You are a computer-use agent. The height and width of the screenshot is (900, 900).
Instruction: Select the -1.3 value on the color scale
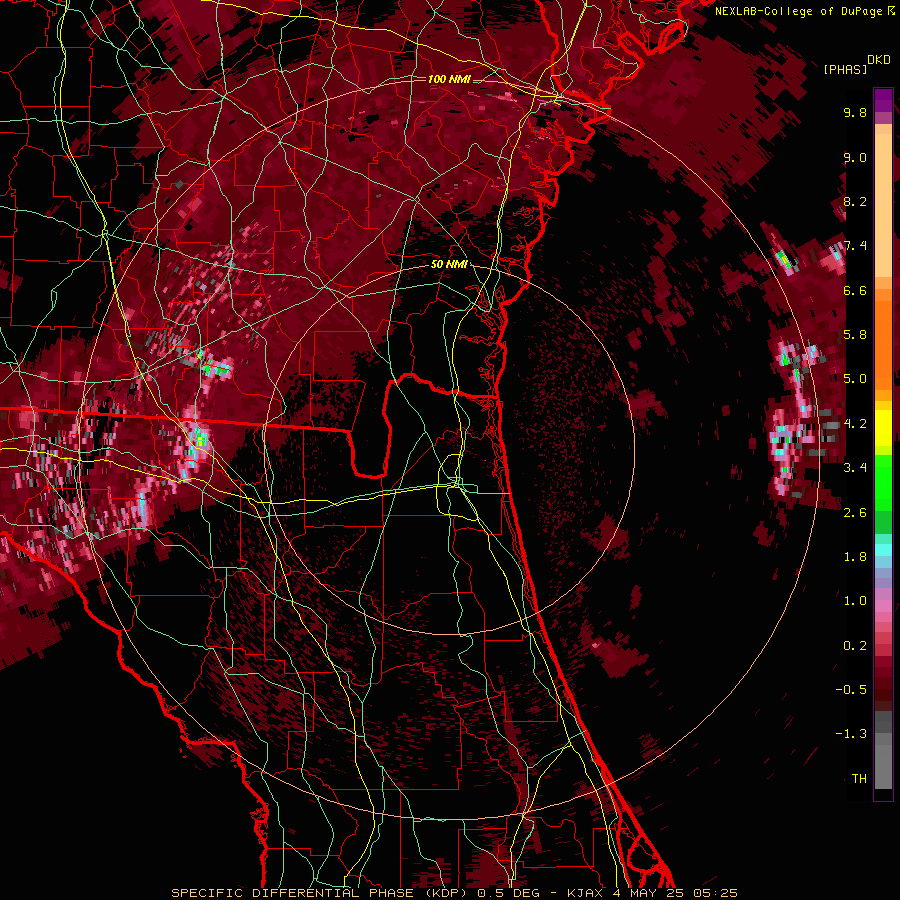point(851,734)
